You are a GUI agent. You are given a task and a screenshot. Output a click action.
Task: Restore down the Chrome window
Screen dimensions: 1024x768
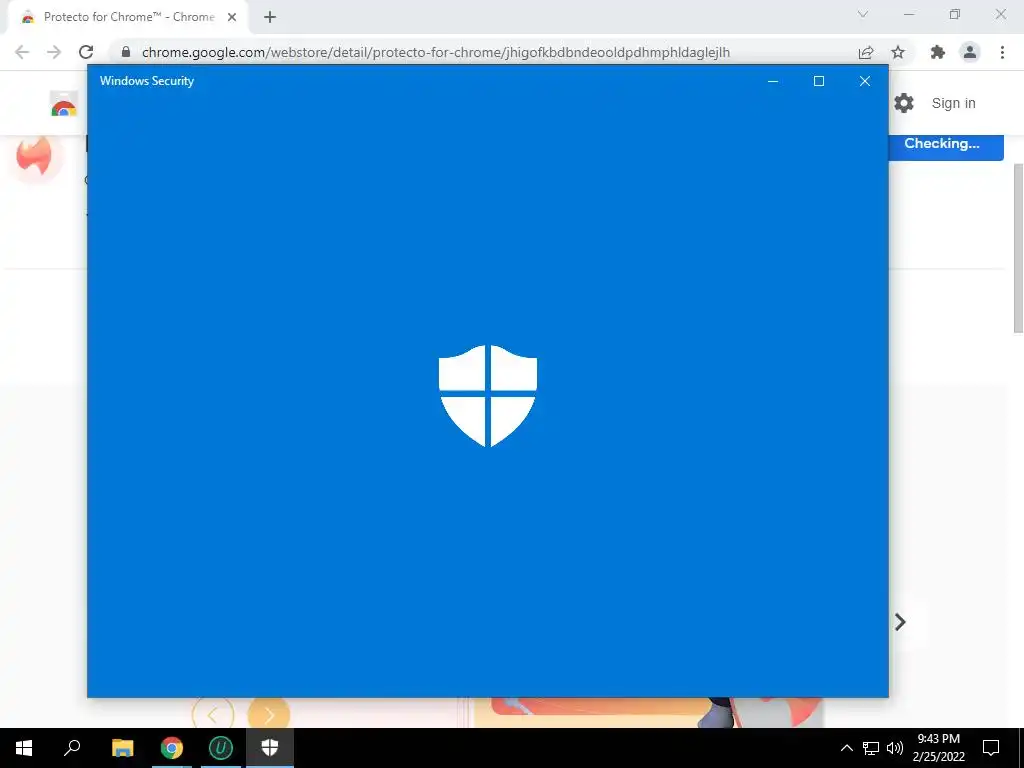pyautogui.click(x=955, y=14)
